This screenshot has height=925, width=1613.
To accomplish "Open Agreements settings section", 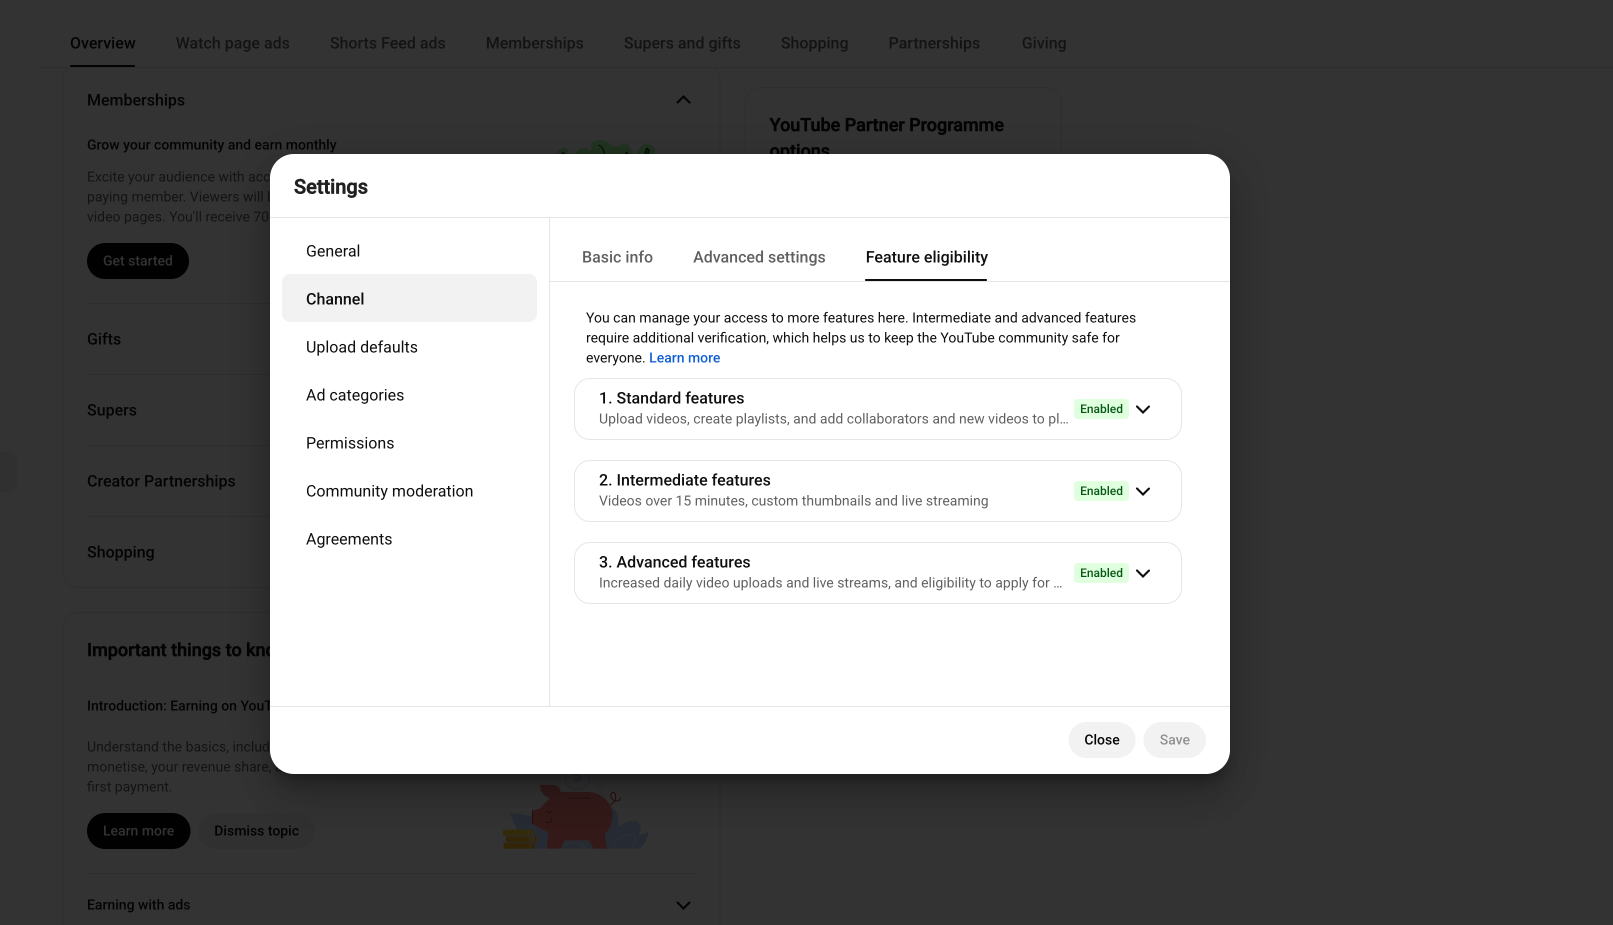I will coord(409,539).
